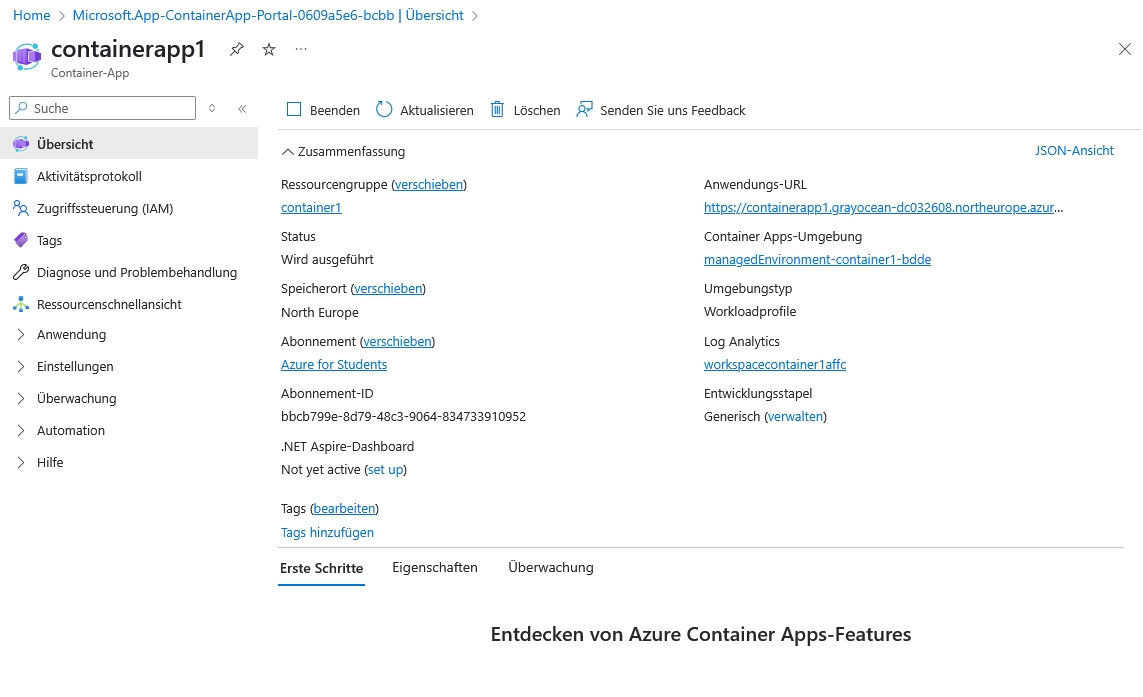The width and height of the screenshot is (1143, 697).
Task: Open Diagnose und Problembehandlung
Action: click(x=136, y=273)
